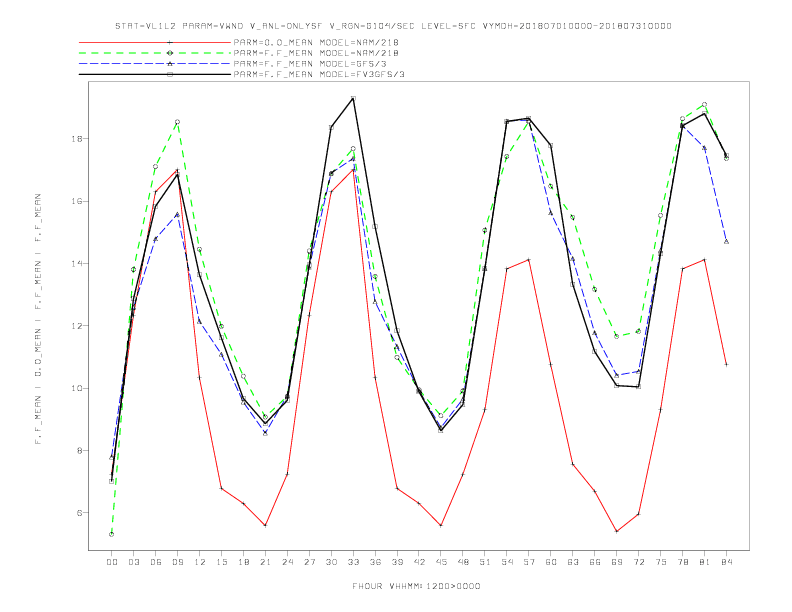Click x-axis forecast hour label 12
This screenshot has height=612, width=792.
(200, 562)
